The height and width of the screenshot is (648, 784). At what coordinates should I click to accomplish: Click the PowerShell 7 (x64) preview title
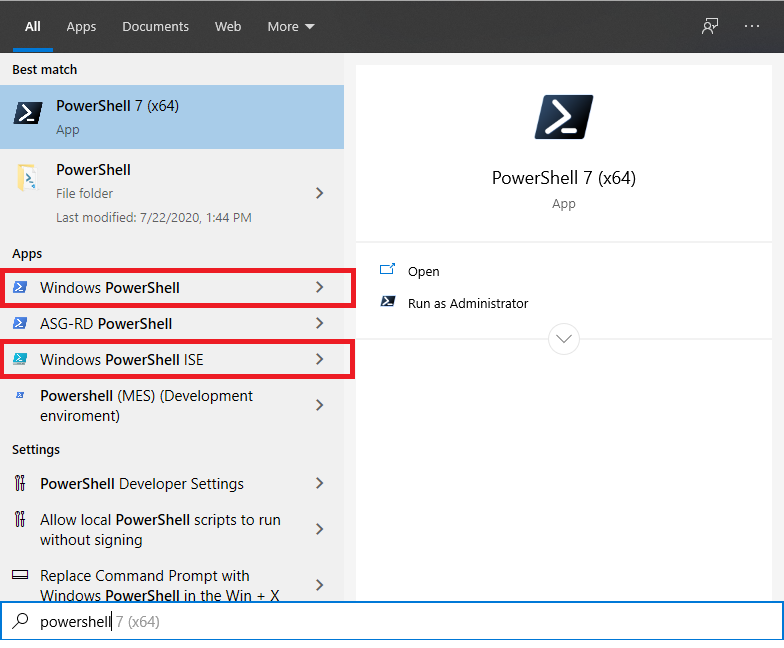click(564, 178)
